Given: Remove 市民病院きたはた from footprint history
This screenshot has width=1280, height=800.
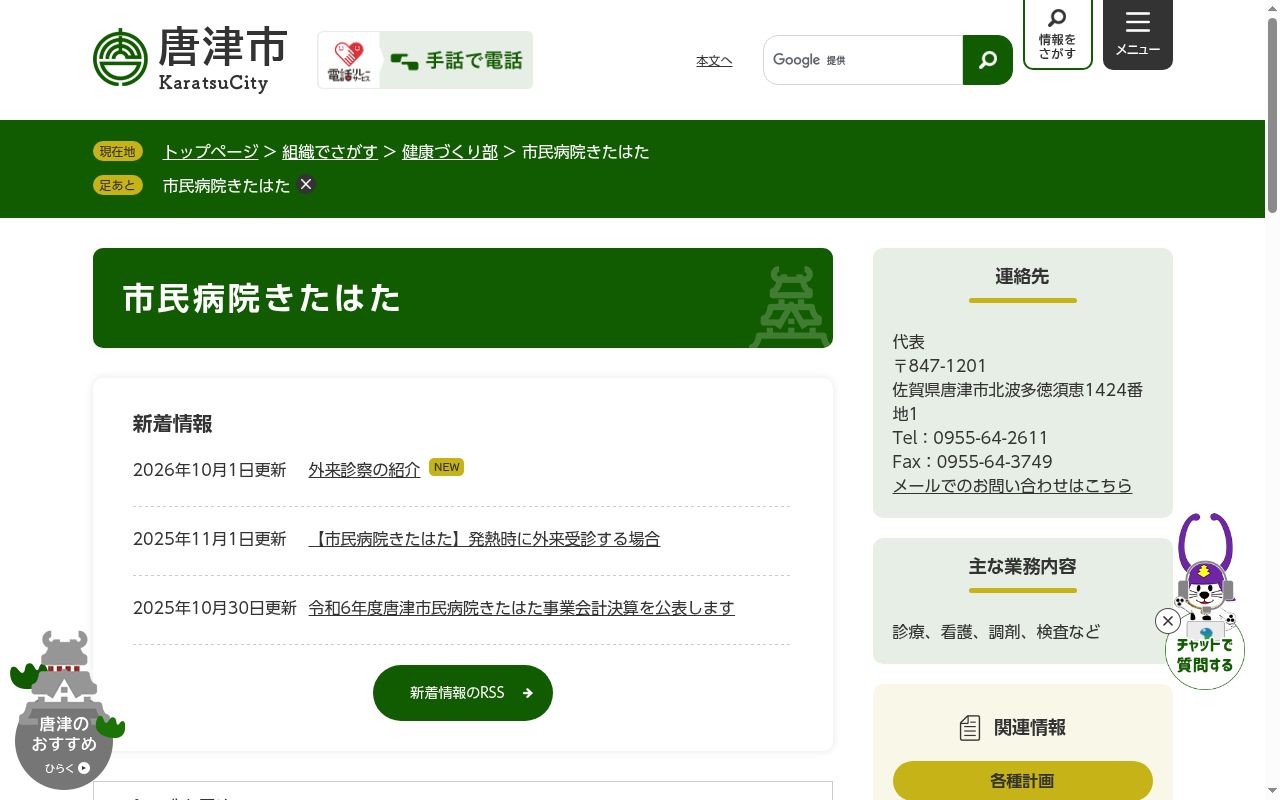Looking at the screenshot, I should pos(306,184).
